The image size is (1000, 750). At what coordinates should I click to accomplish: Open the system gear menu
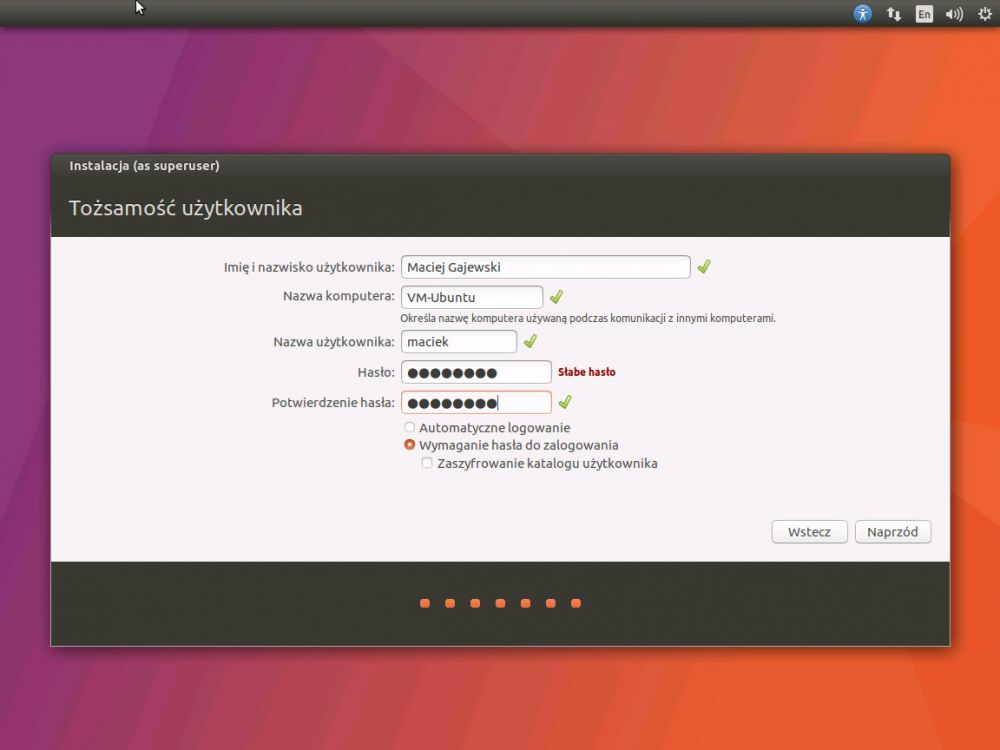click(x=985, y=13)
